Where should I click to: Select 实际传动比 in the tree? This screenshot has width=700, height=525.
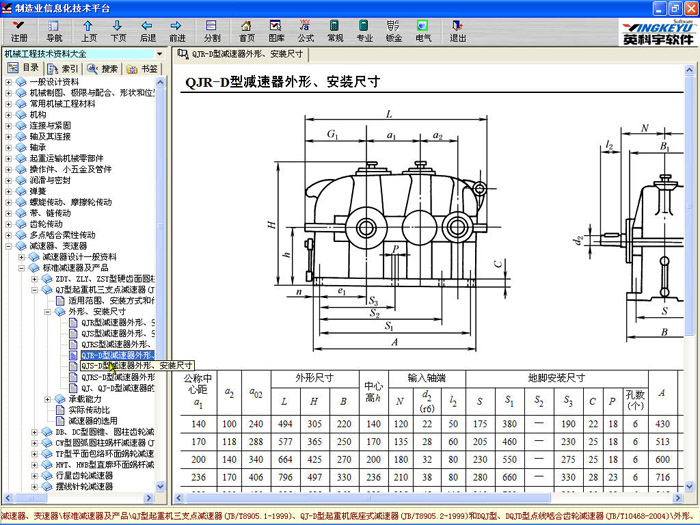pyautogui.click(x=89, y=410)
